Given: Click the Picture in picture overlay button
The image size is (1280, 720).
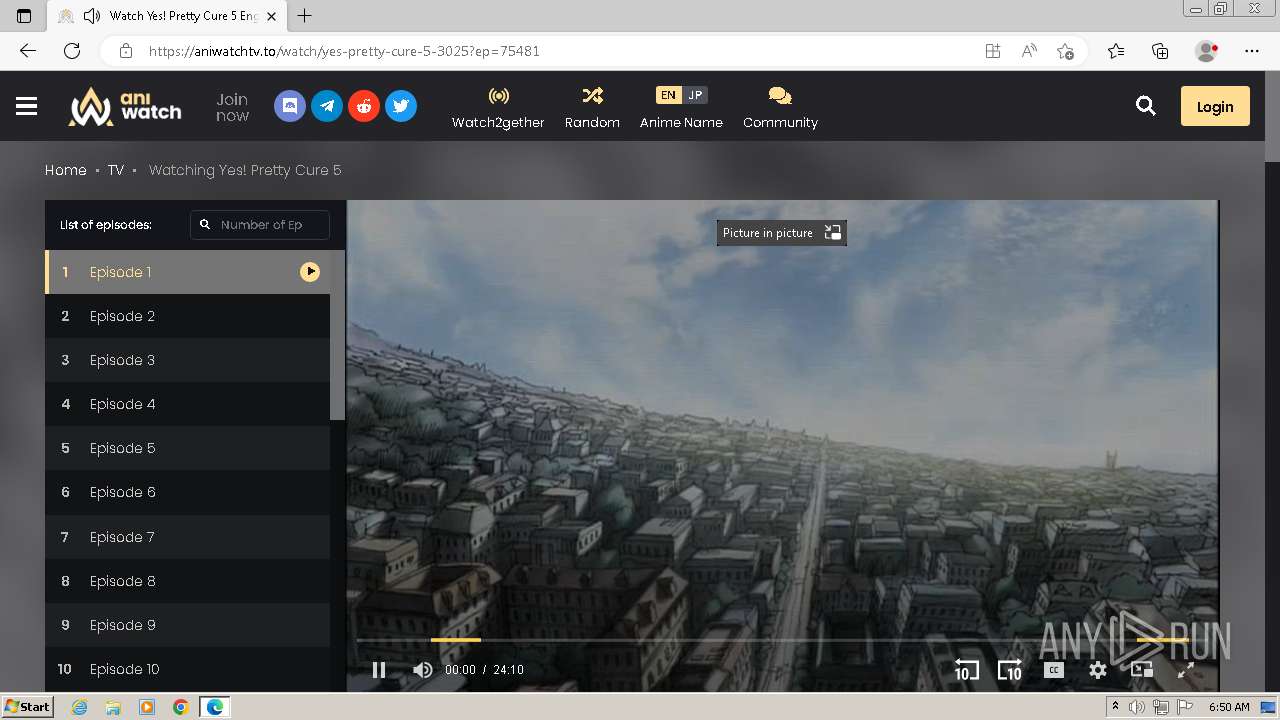Looking at the screenshot, I should (781, 233).
